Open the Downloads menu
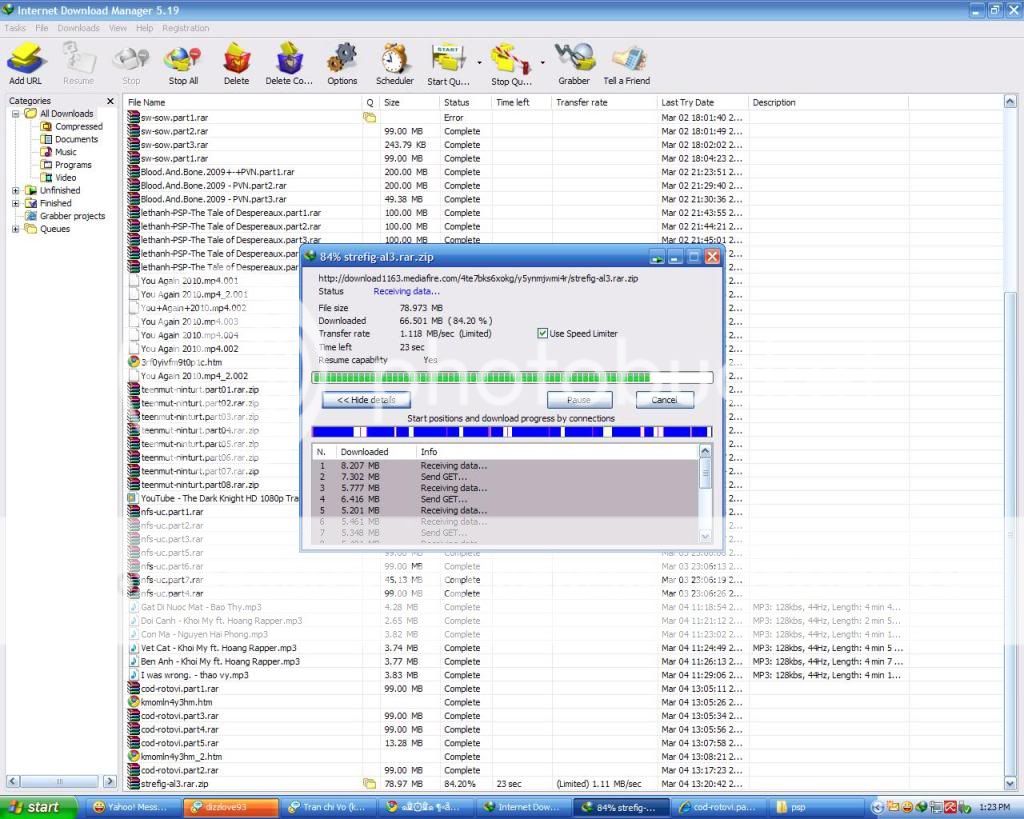This screenshot has height=819, width=1024. (x=78, y=28)
